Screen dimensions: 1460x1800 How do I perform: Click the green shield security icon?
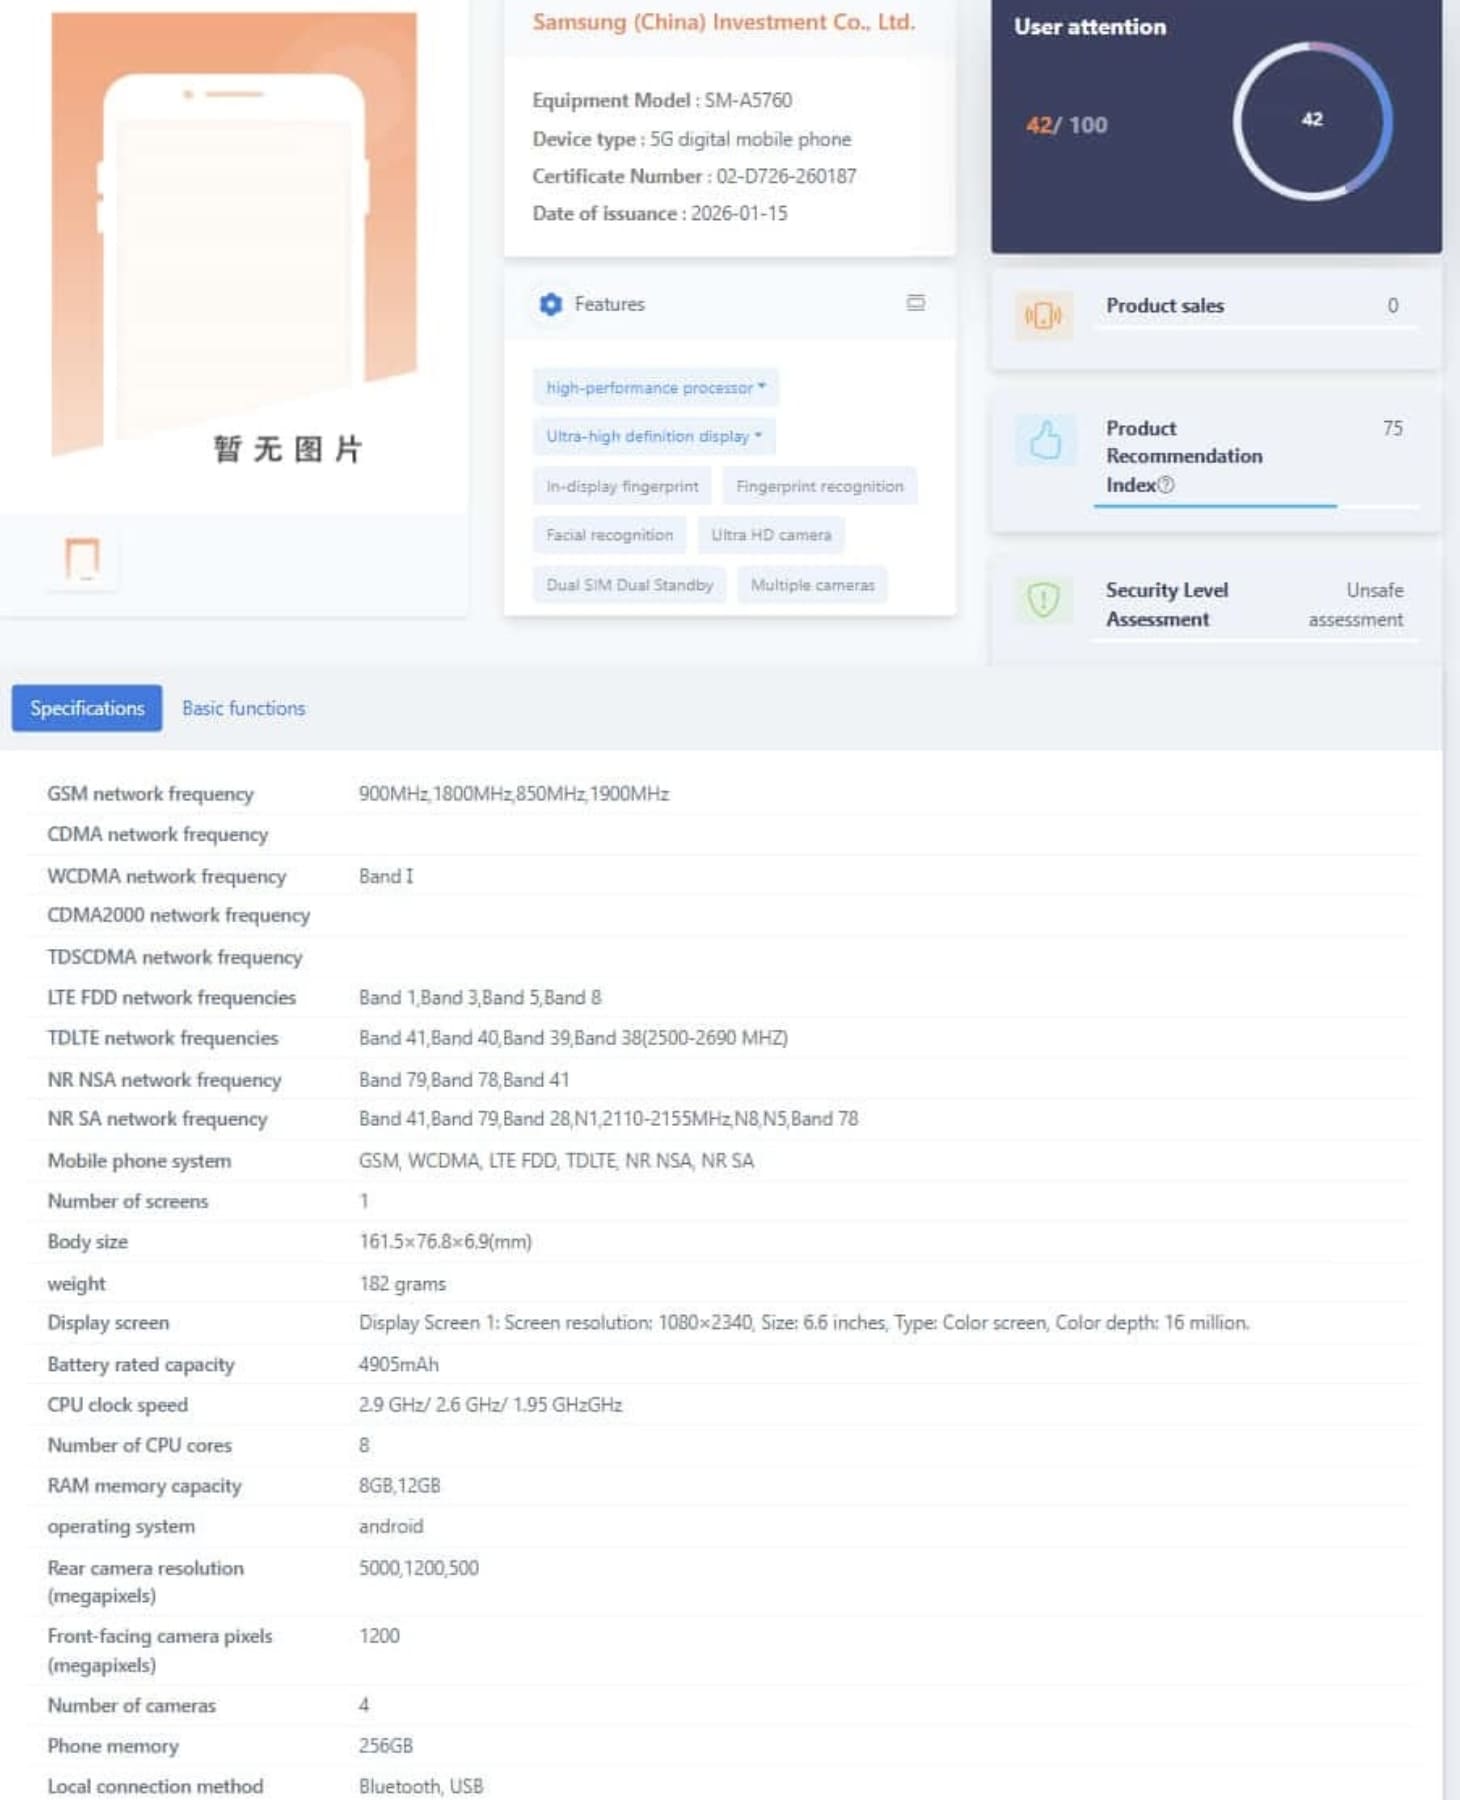tap(1043, 600)
